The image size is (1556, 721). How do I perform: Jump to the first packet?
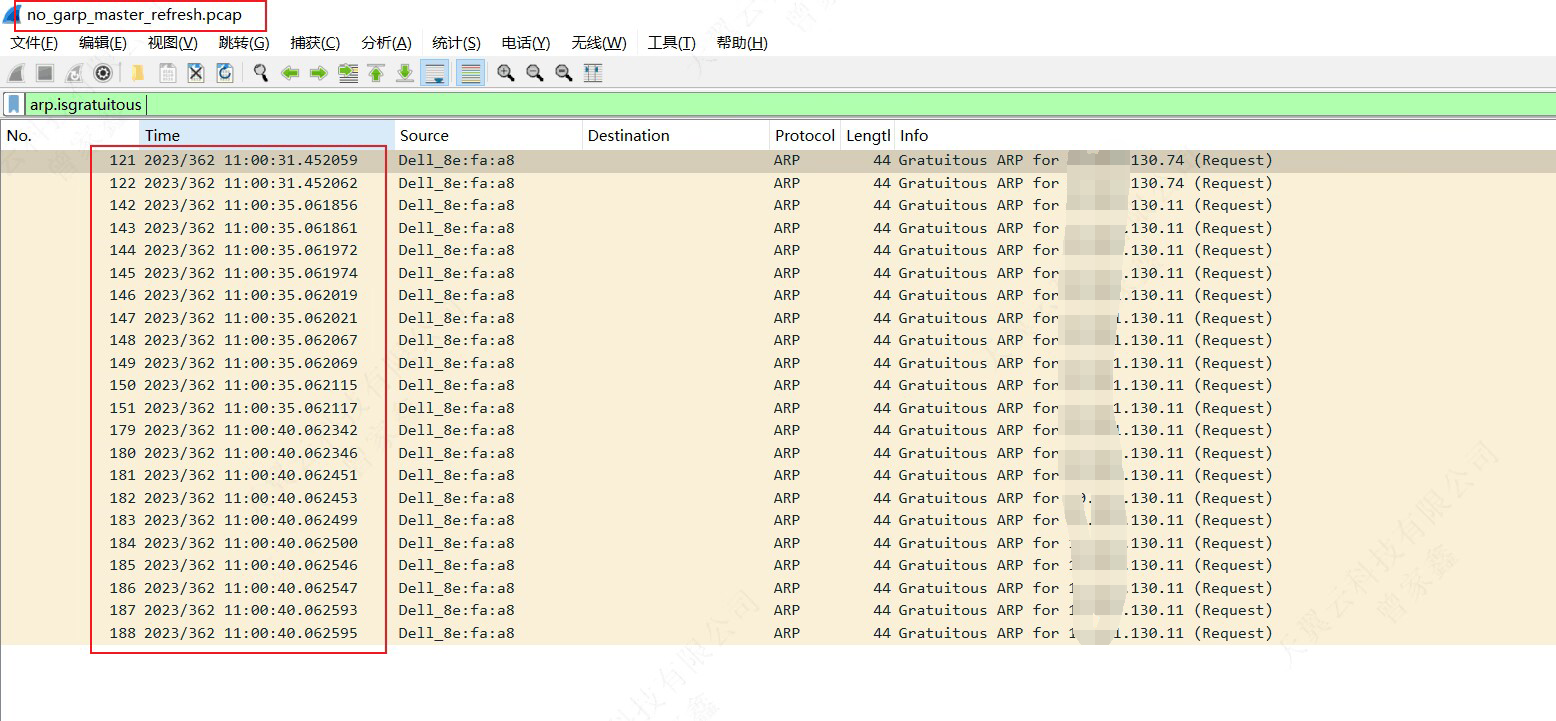pyautogui.click(x=376, y=73)
